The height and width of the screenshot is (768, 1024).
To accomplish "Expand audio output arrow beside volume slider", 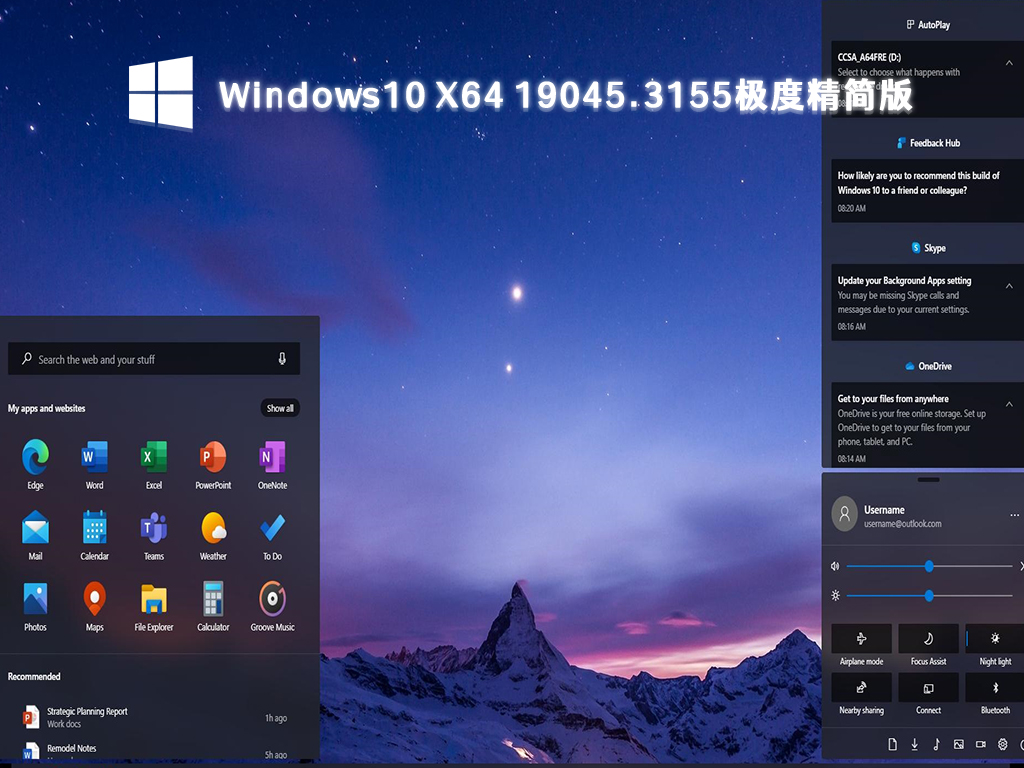I will (1021, 566).
